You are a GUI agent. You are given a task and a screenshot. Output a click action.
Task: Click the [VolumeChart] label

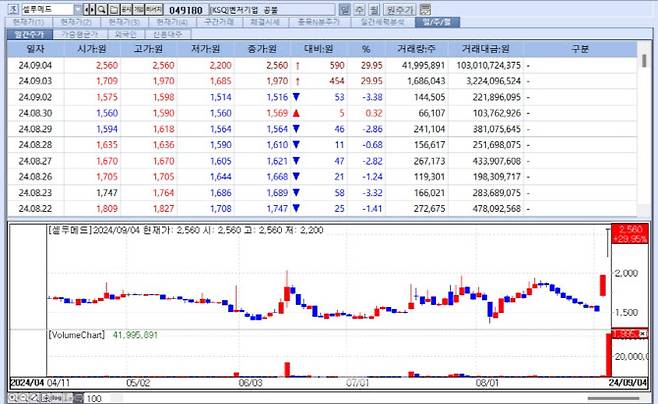pos(77,335)
